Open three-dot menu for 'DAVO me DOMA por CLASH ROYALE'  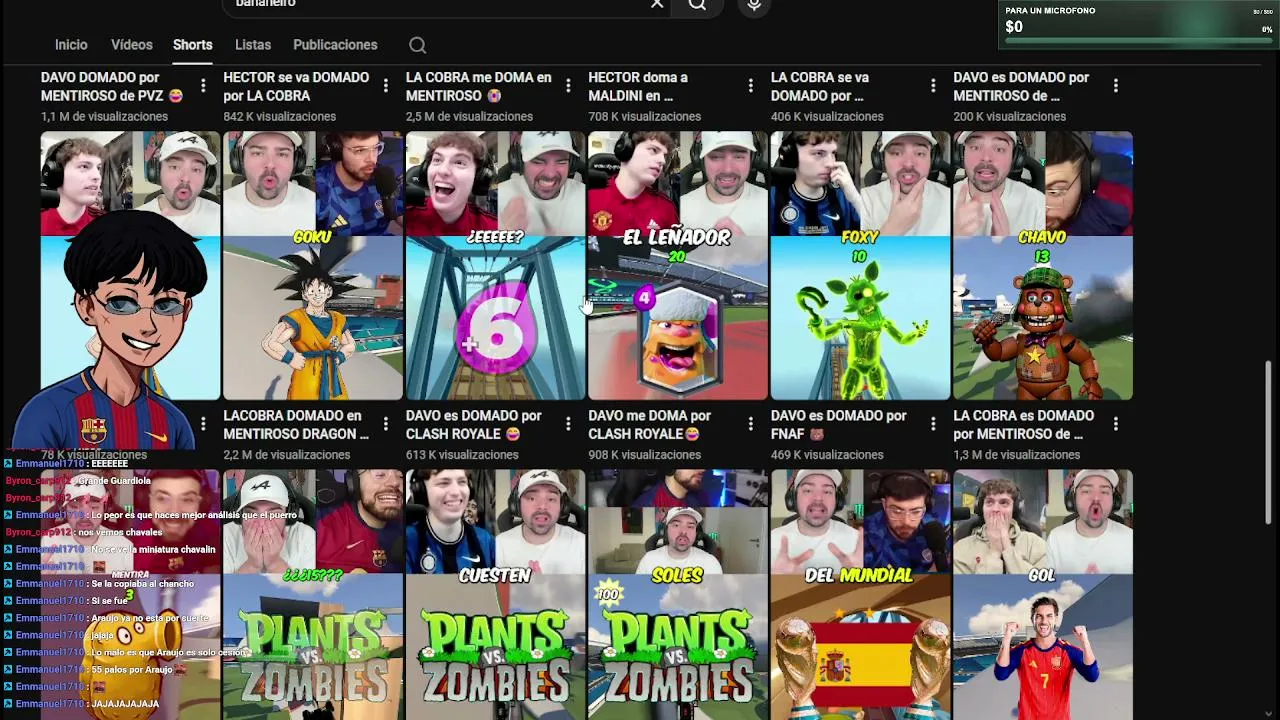click(750, 425)
